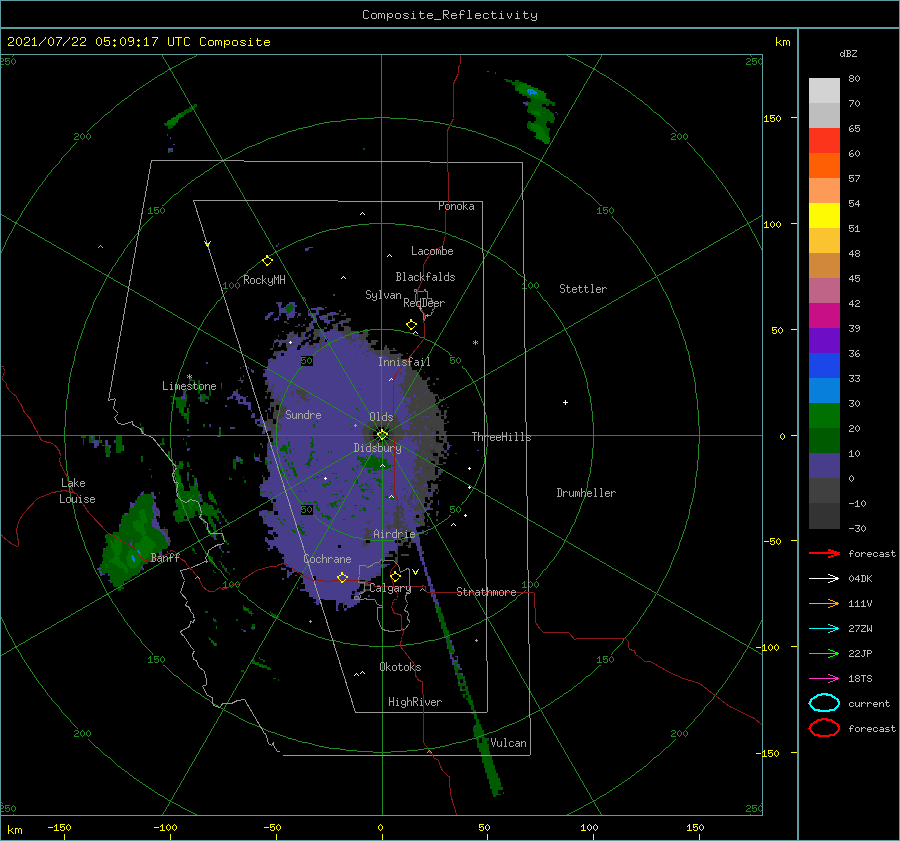Click the Drumheller city label
The width and height of the screenshot is (900, 841).
coord(586,493)
